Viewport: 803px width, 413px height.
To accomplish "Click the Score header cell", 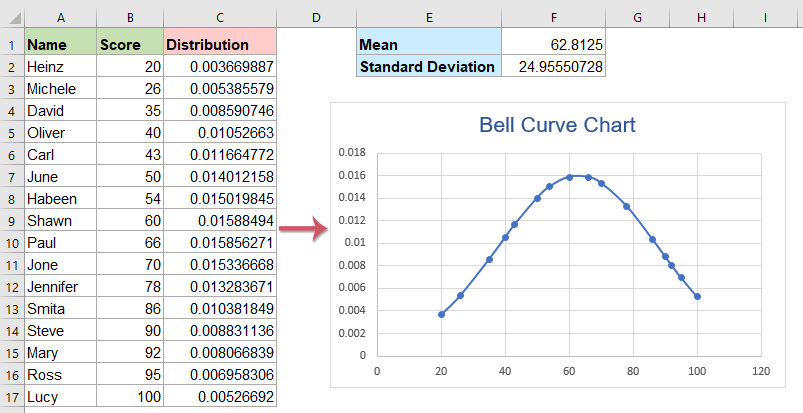I will [128, 45].
